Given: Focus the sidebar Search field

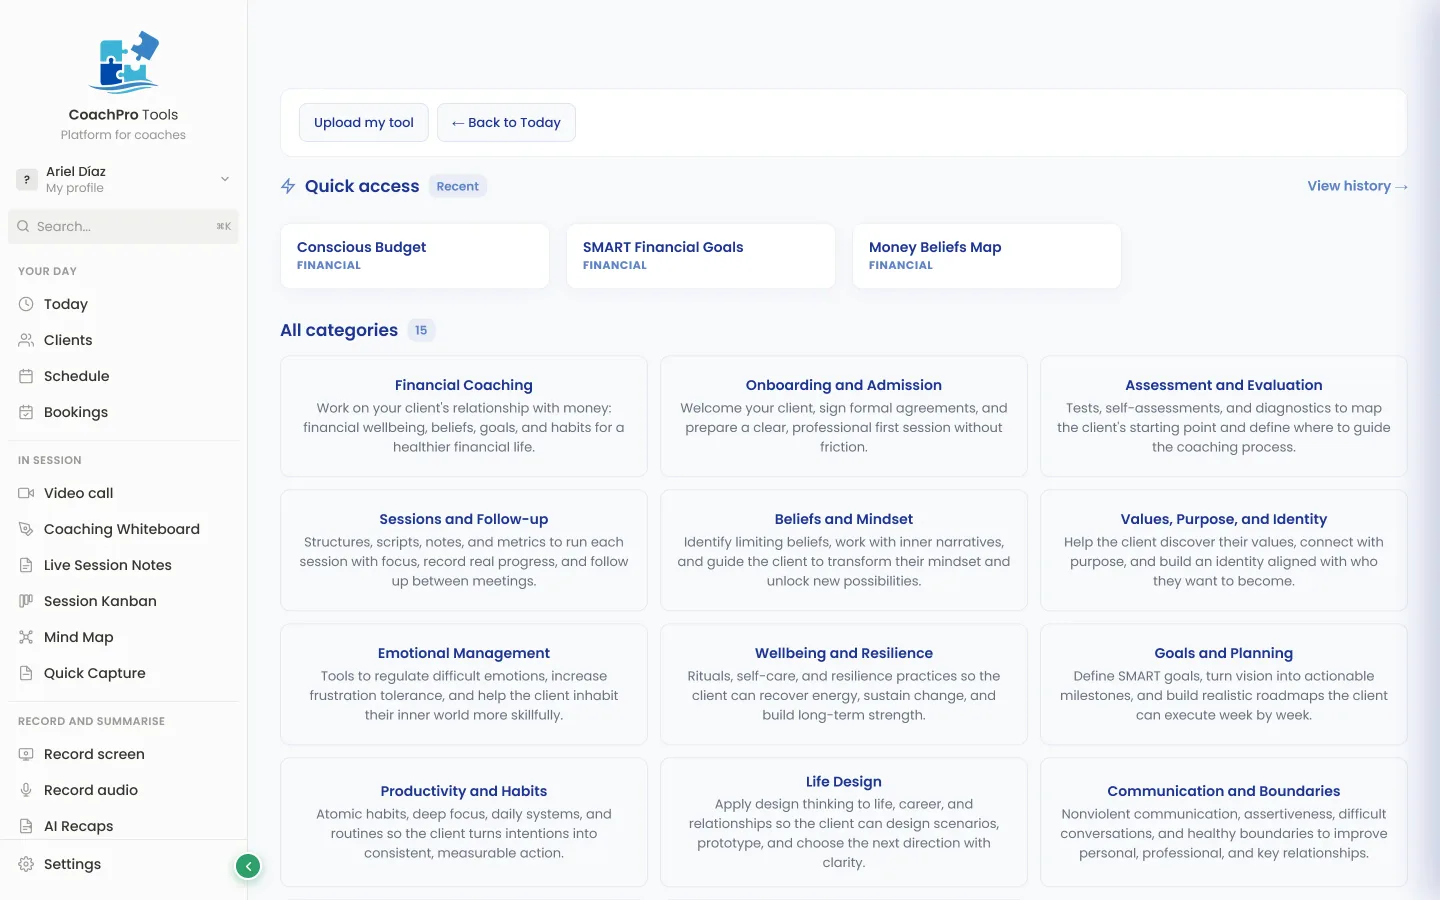Looking at the screenshot, I should [123, 226].
